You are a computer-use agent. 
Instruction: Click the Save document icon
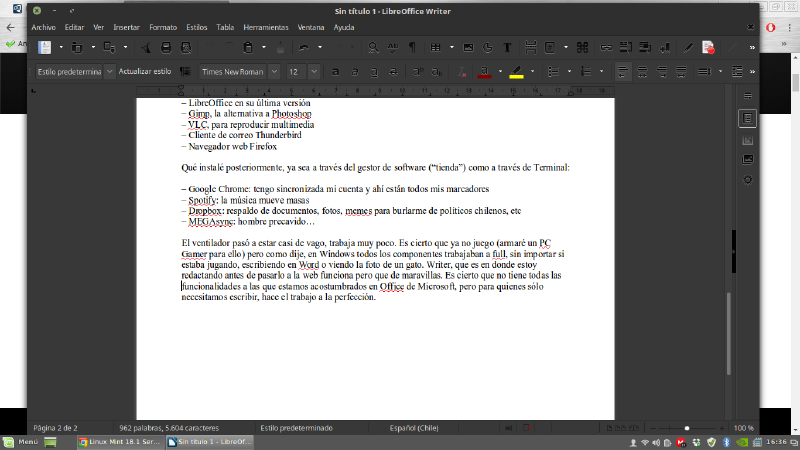click(109, 47)
